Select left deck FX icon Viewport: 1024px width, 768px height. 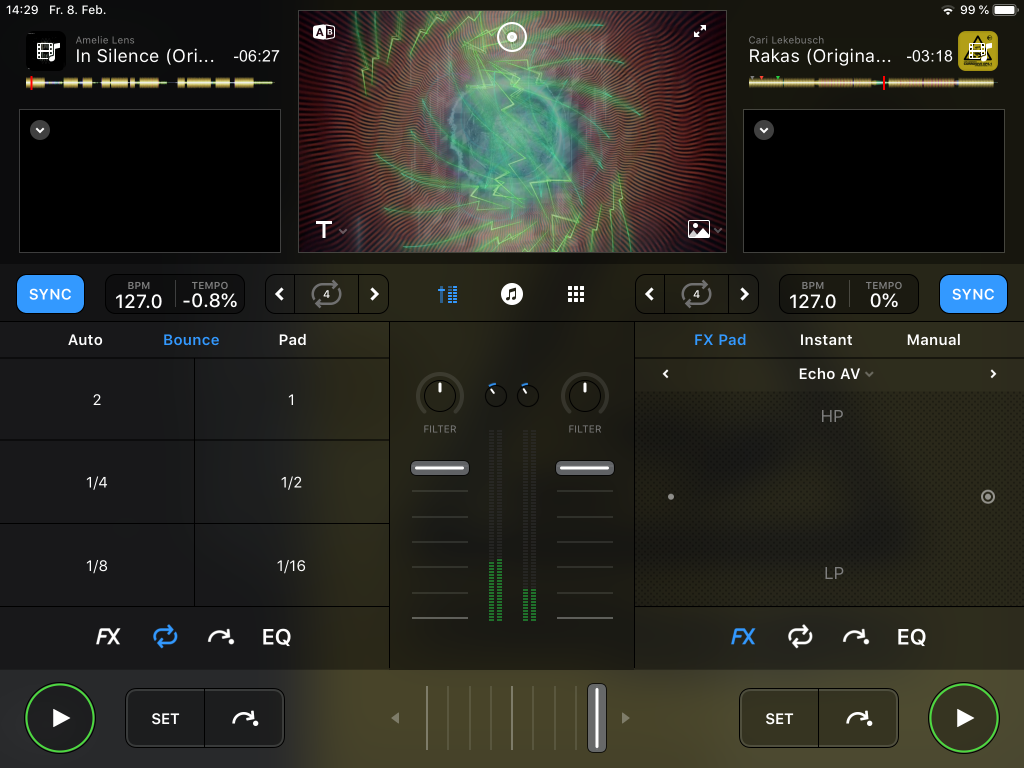[x=108, y=637]
